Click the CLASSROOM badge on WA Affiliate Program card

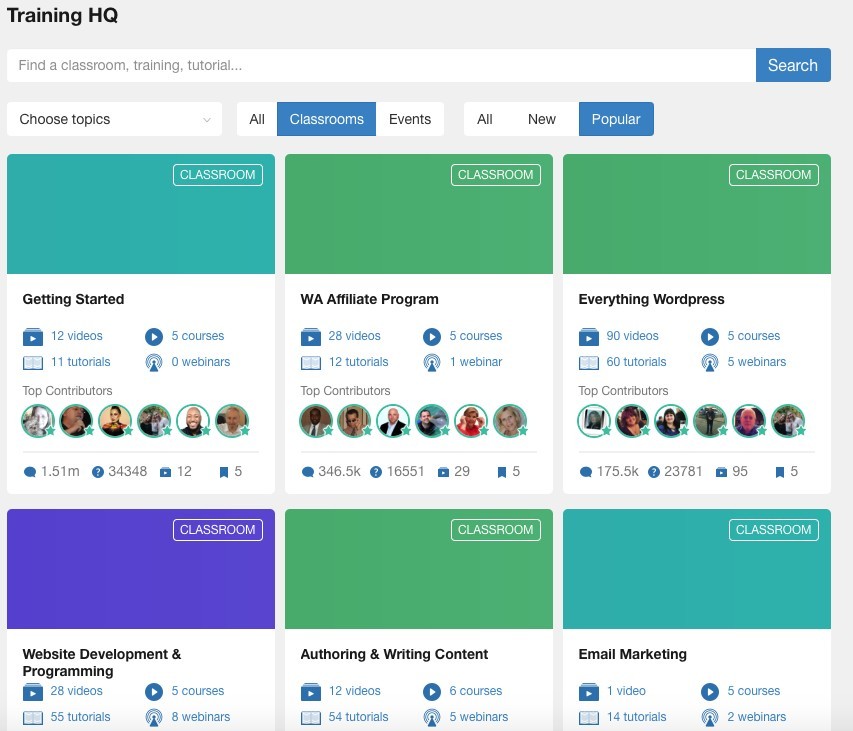pyautogui.click(x=496, y=175)
